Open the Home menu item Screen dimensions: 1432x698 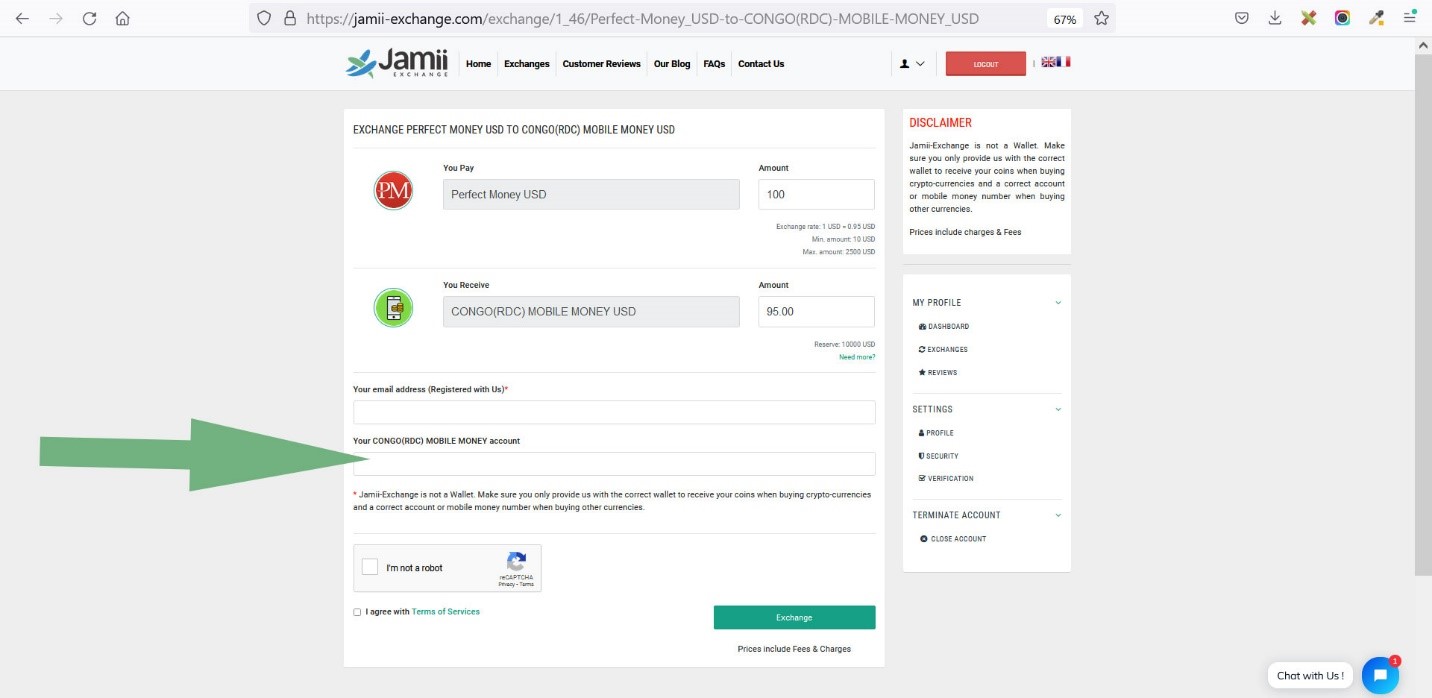(x=478, y=64)
